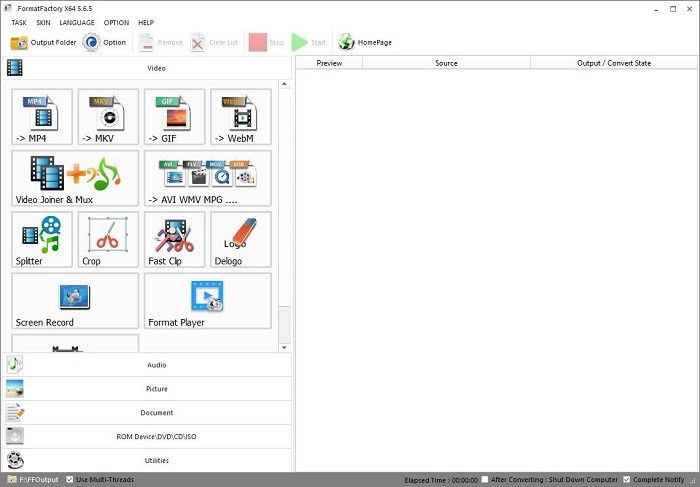Expand the Picture category
This screenshot has height=487, width=700.
(147, 389)
